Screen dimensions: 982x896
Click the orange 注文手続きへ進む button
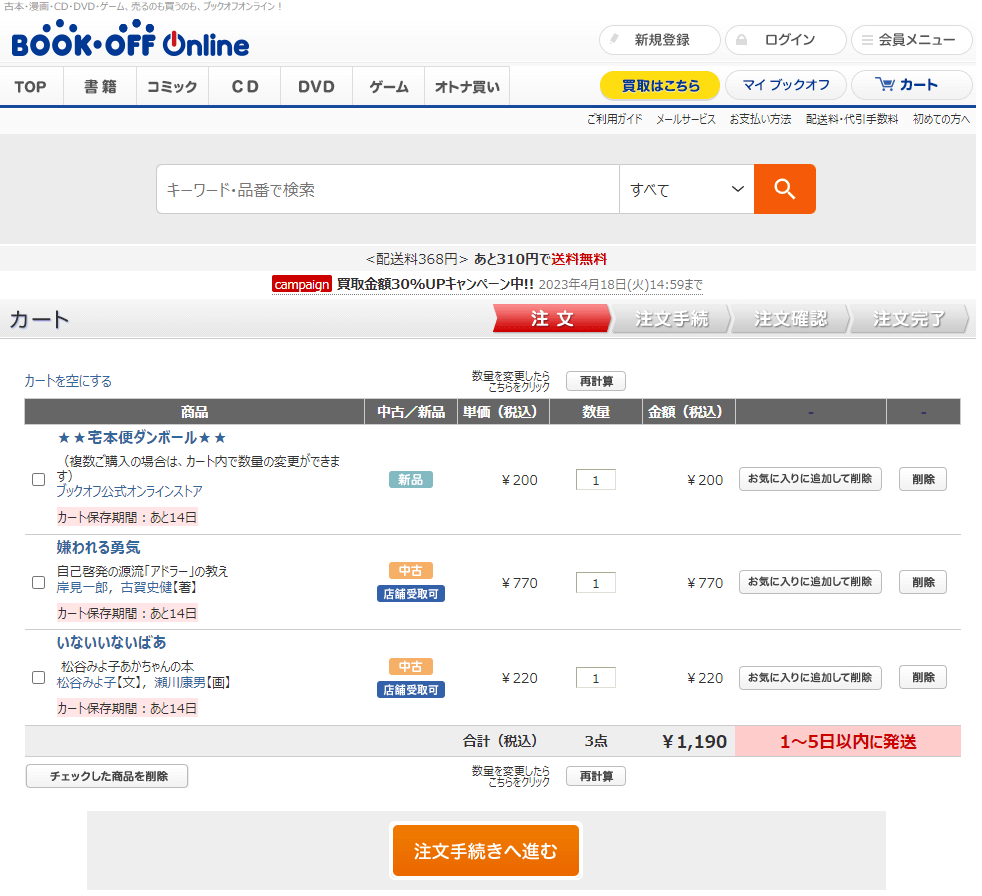[x=485, y=850]
